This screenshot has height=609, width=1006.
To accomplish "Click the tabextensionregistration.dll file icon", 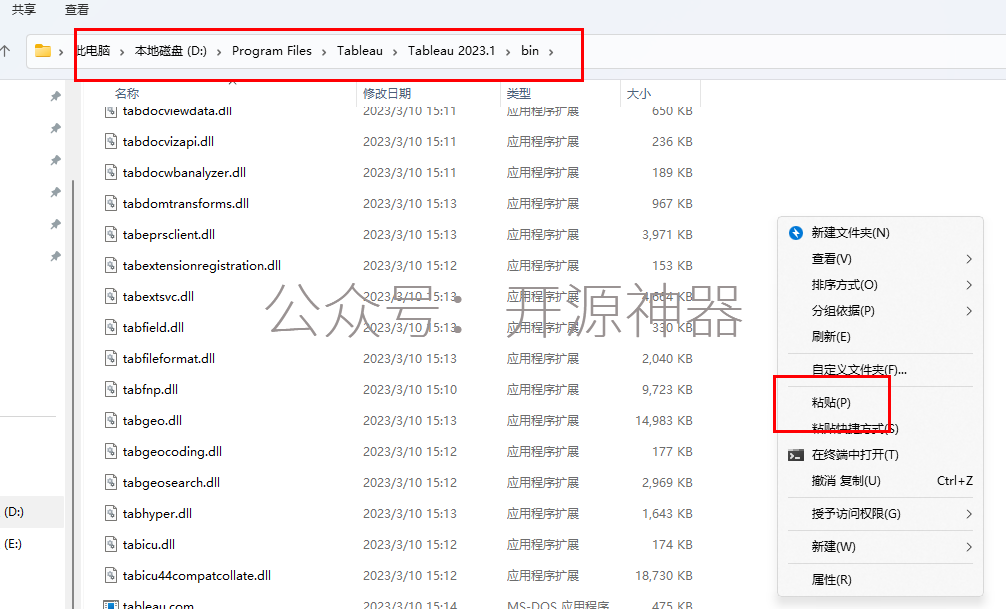I will point(111,265).
